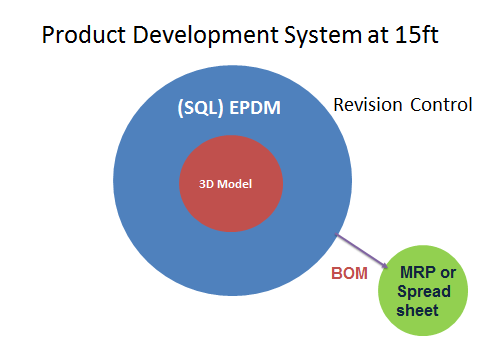Select the red 3D Model ellipse
Viewport: 480px width, 360px height.
(231, 184)
